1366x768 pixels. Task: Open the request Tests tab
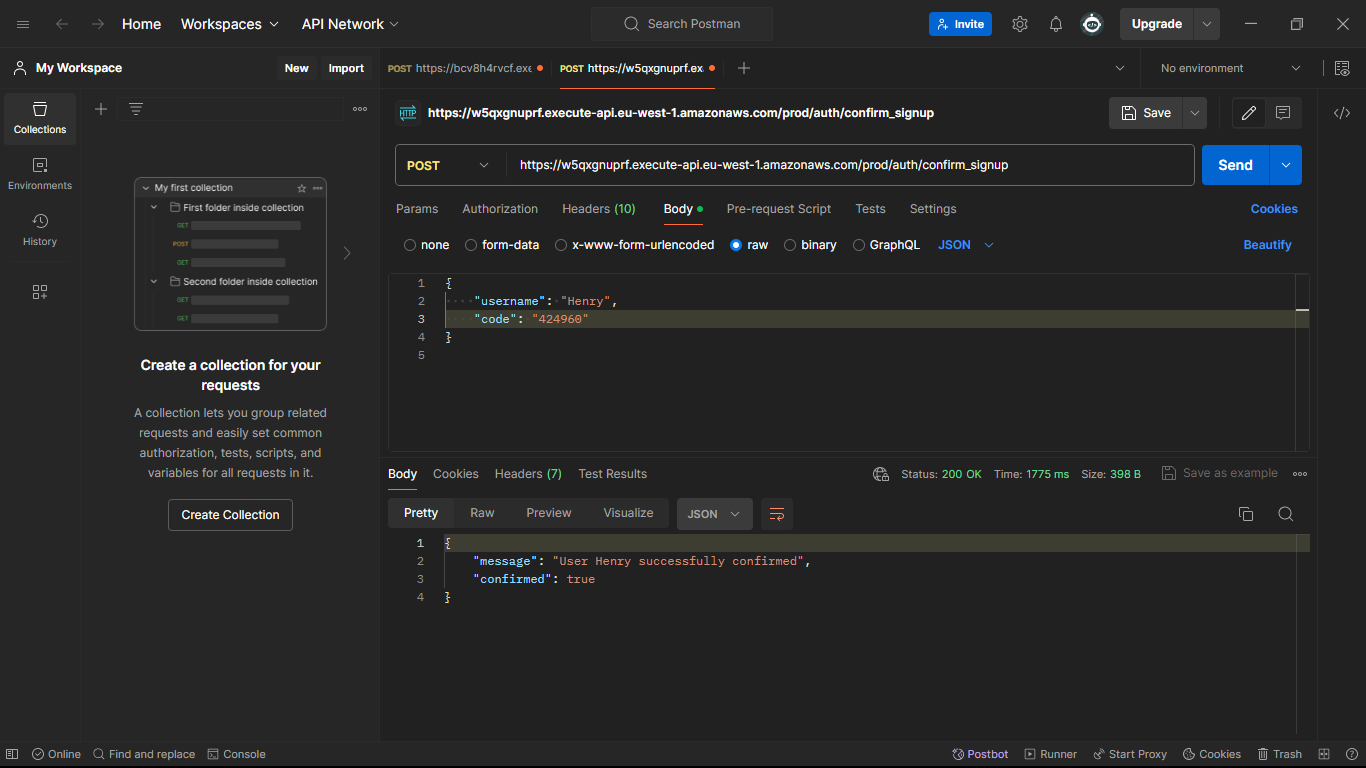coord(870,209)
